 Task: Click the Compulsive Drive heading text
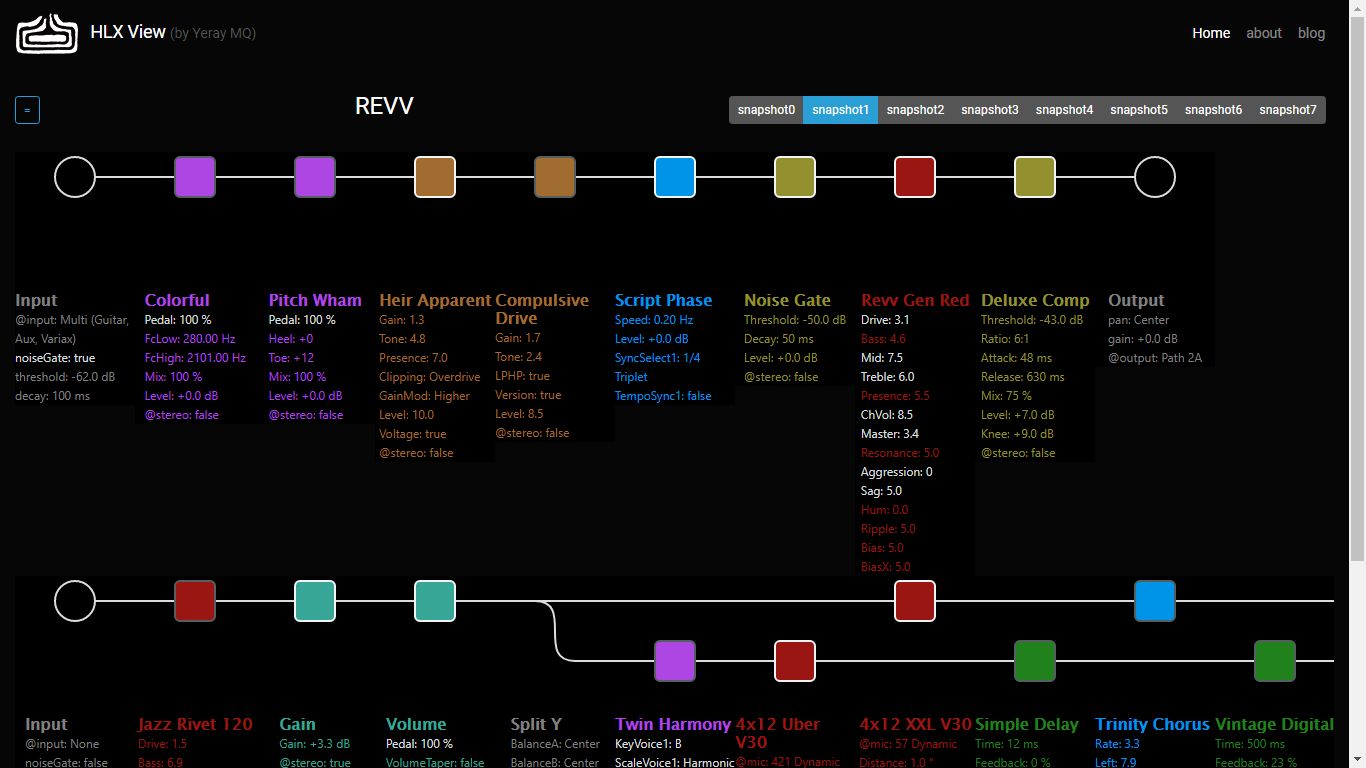click(x=542, y=309)
